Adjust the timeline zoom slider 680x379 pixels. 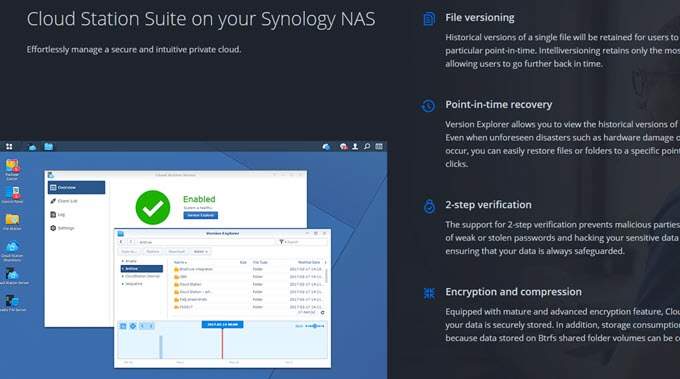315,326
